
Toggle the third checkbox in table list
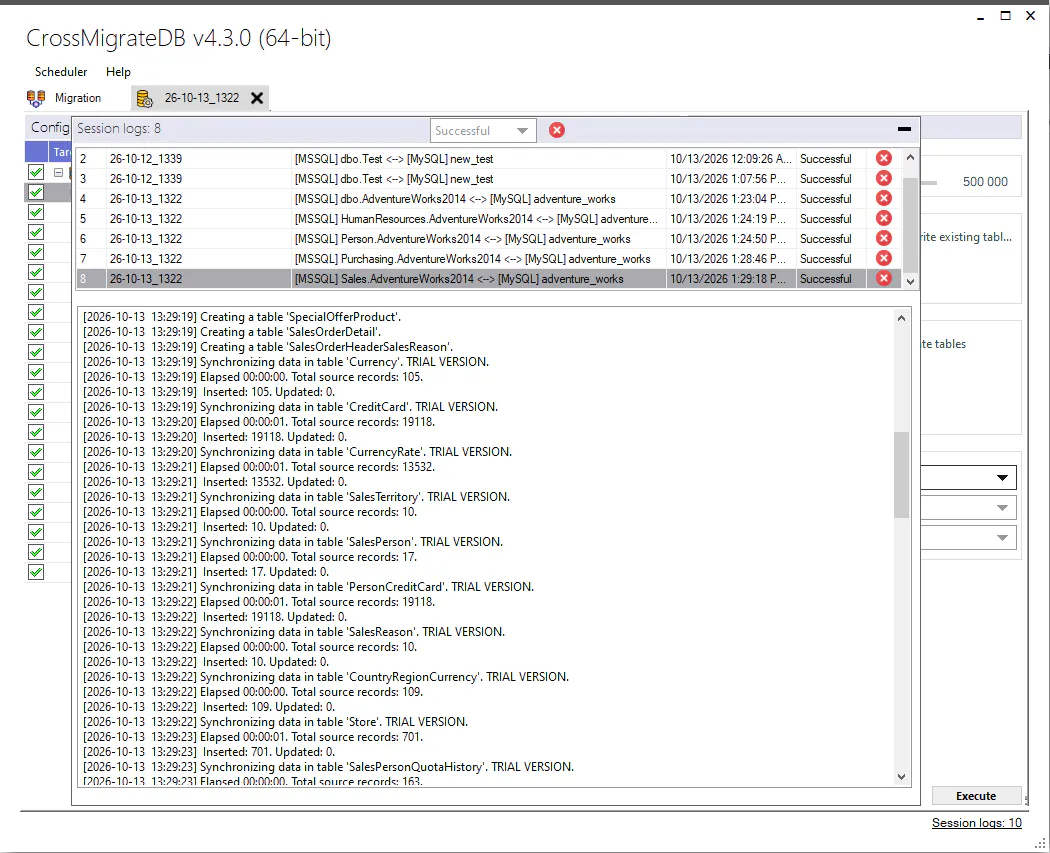pyautogui.click(x=36, y=212)
